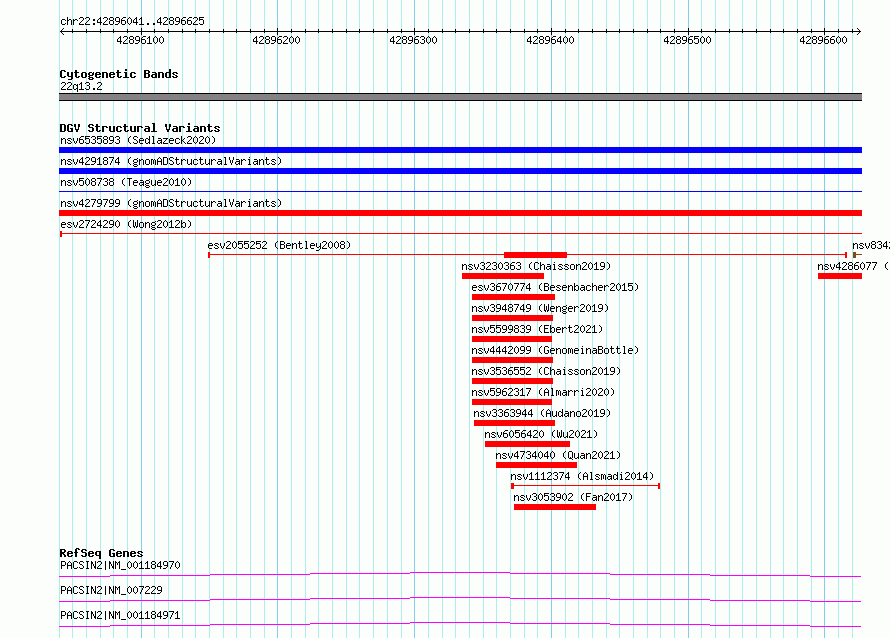This screenshot has width=890, height=638.
Task: Click the gray 22q13.2 cytogenetic band bar
Action: [x=460, y=97]
